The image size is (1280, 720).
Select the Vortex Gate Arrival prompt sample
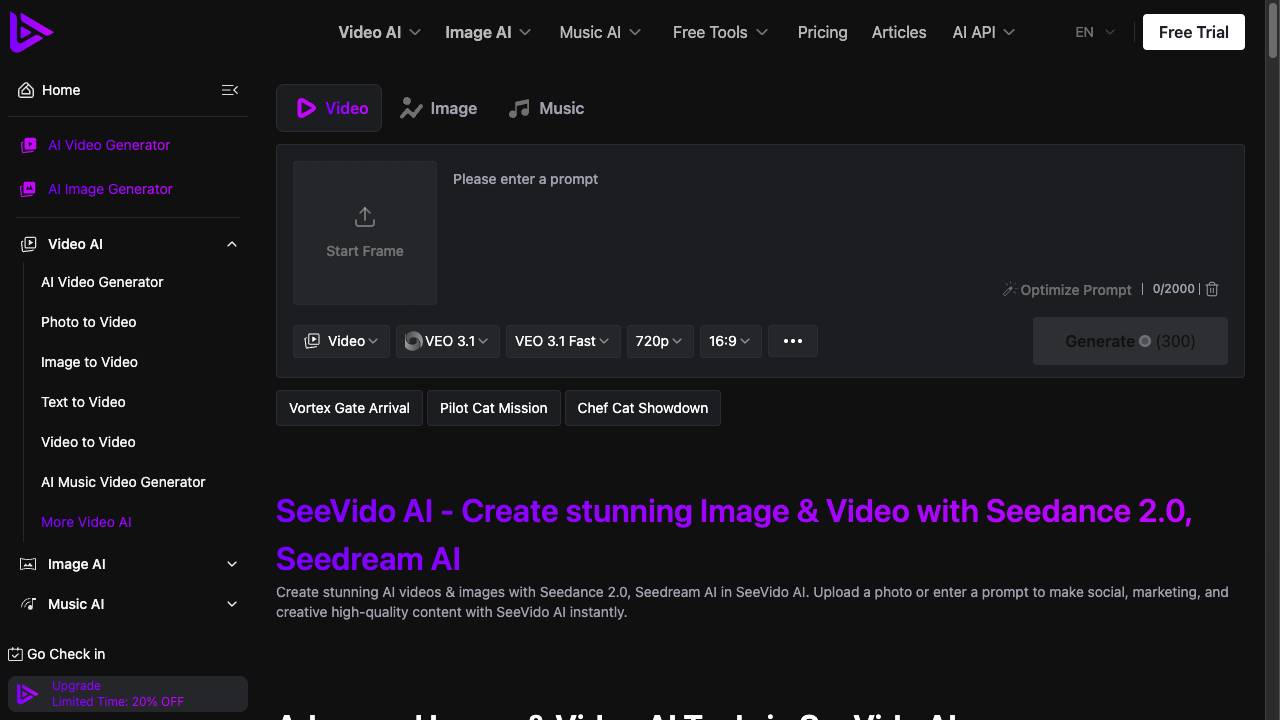(349, 408)
